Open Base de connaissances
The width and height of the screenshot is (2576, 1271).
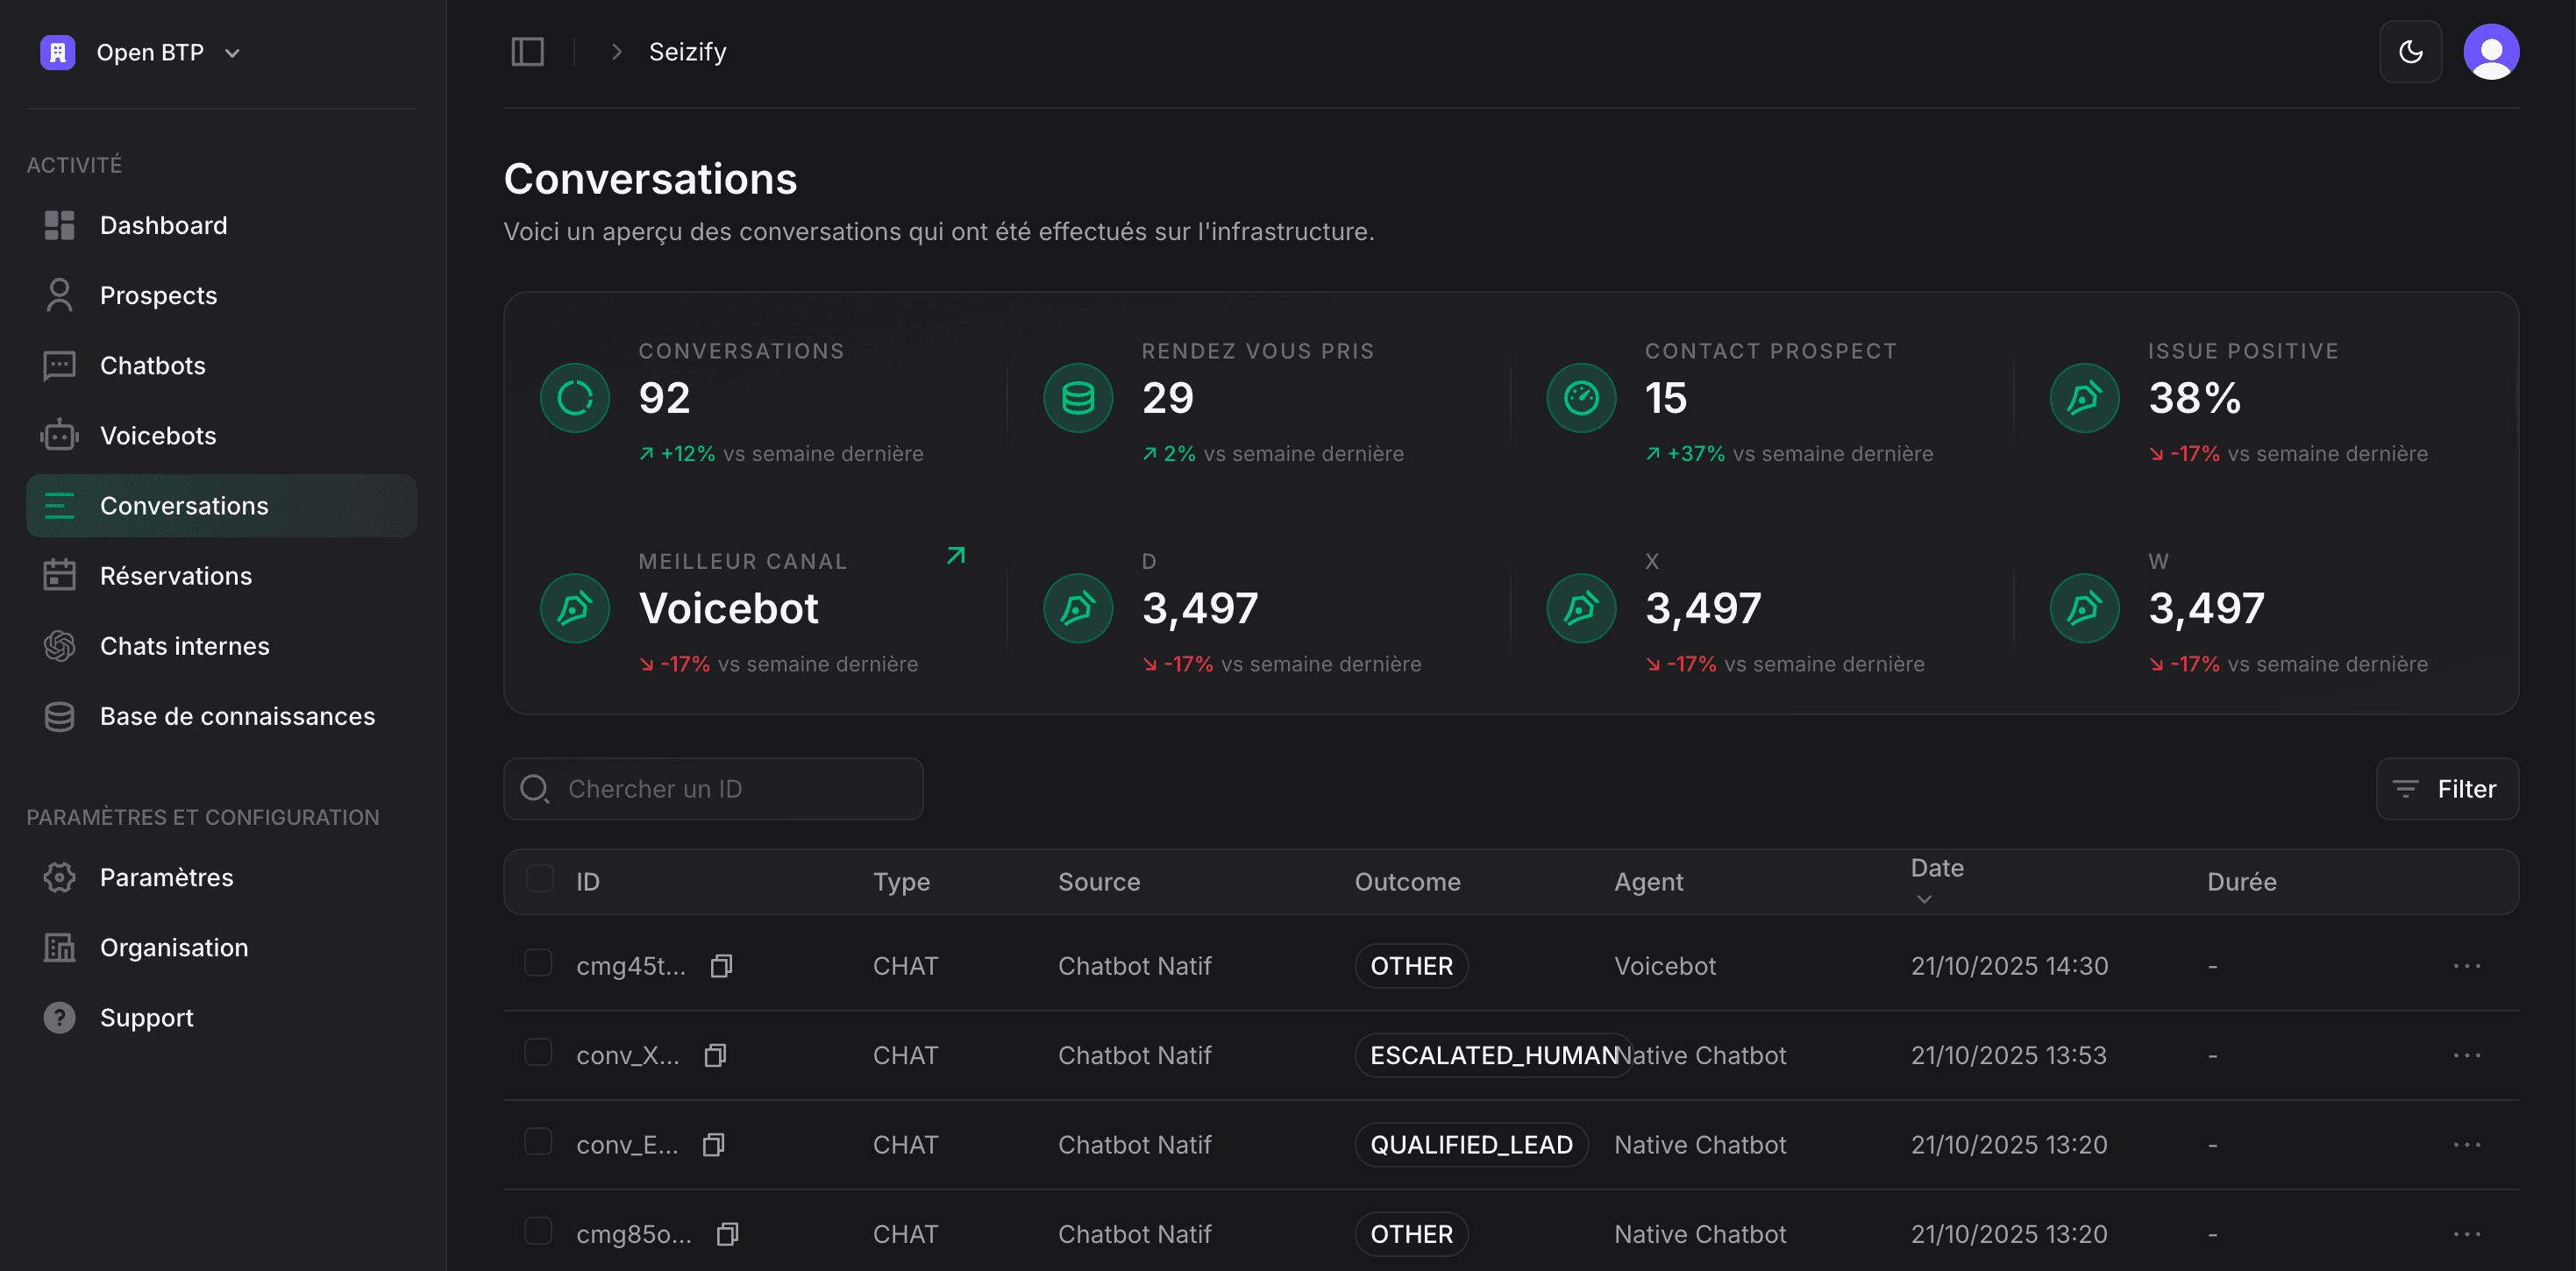coord(236,716)
